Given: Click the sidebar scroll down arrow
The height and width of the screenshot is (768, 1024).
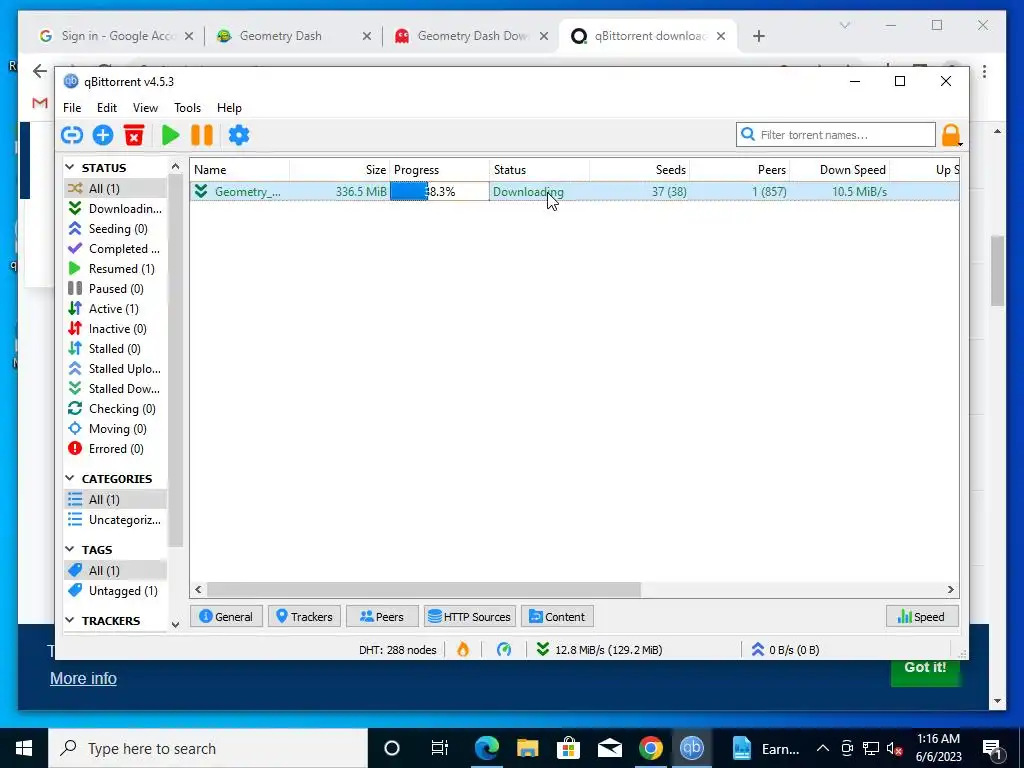Looking at the screenshot, I should pos(175,624).
